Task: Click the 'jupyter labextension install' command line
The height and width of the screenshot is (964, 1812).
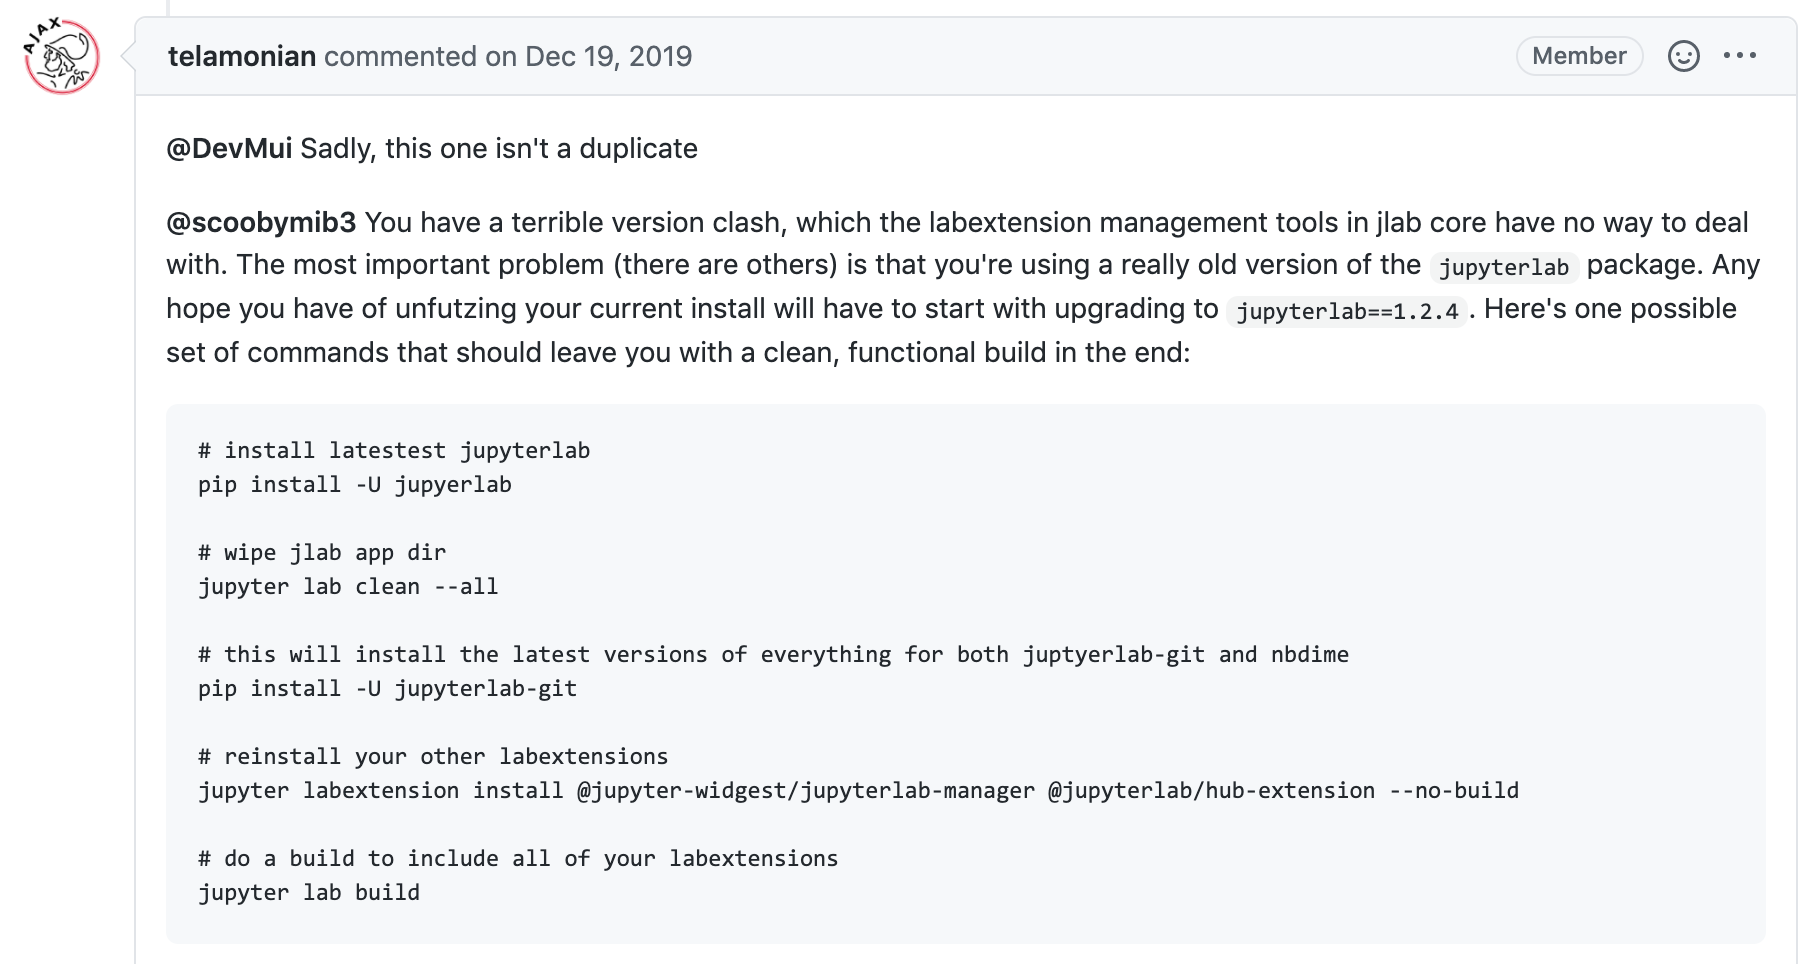Action: click(x=858, y=791)
